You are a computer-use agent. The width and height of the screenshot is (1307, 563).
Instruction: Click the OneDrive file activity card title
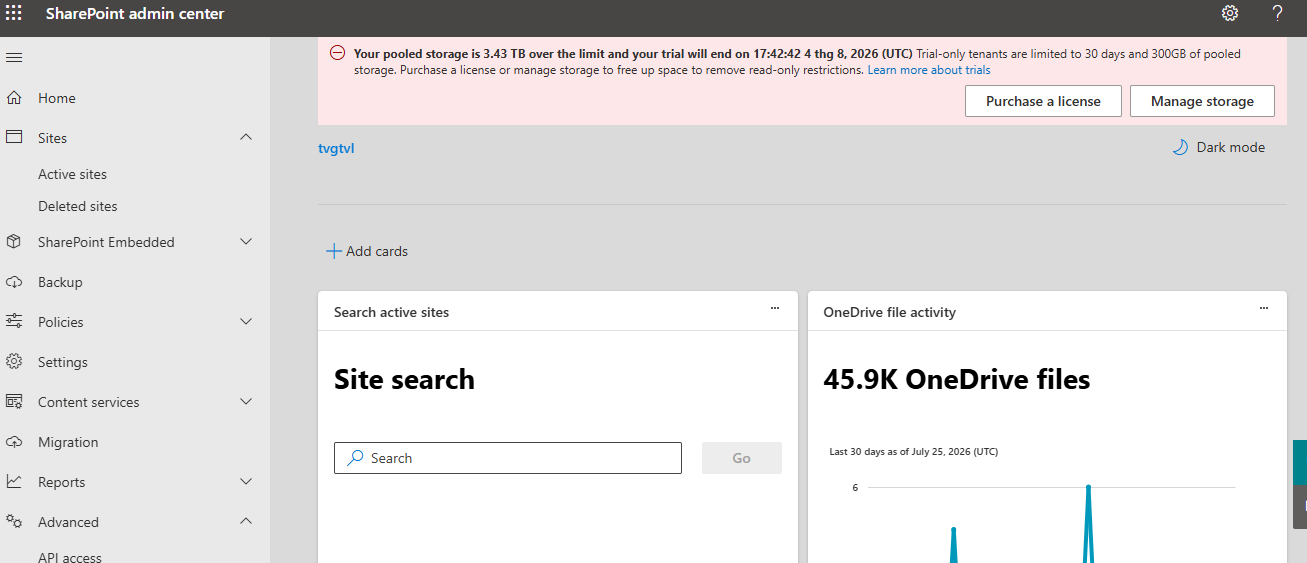click(x=889, y=312)
